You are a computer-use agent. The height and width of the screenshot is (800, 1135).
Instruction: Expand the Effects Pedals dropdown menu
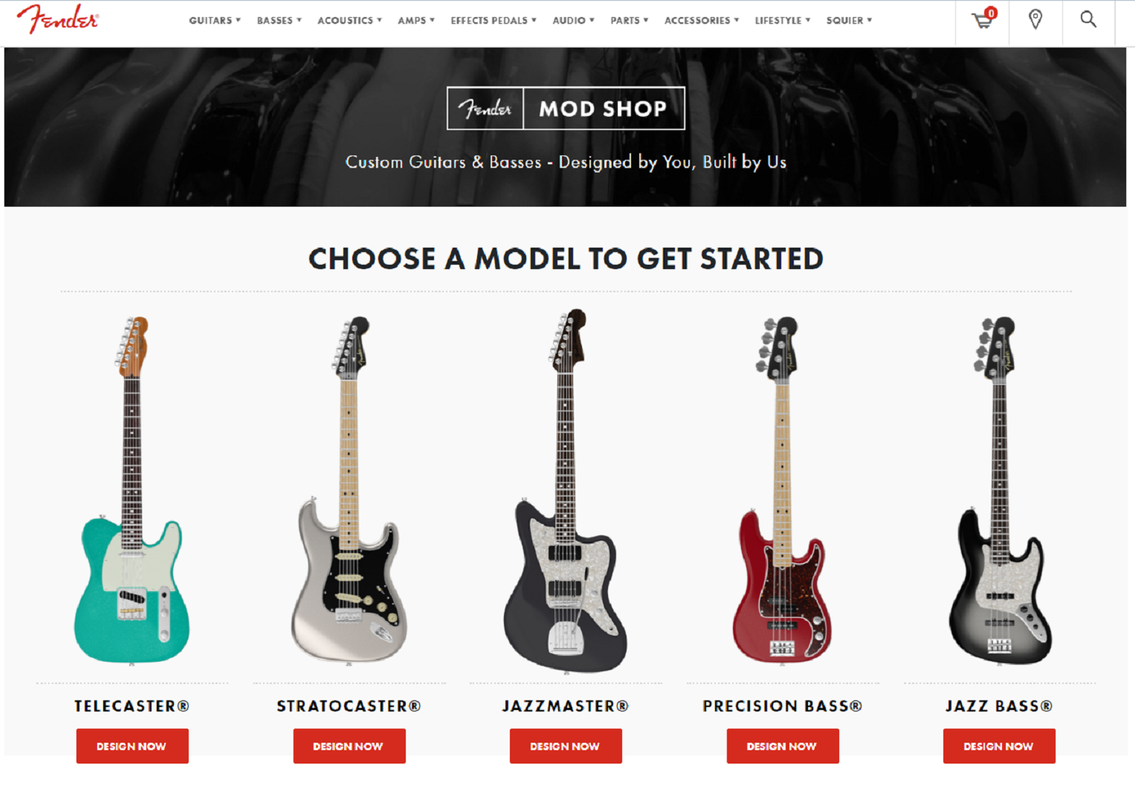pyautogui.click(x=494, y=20)
